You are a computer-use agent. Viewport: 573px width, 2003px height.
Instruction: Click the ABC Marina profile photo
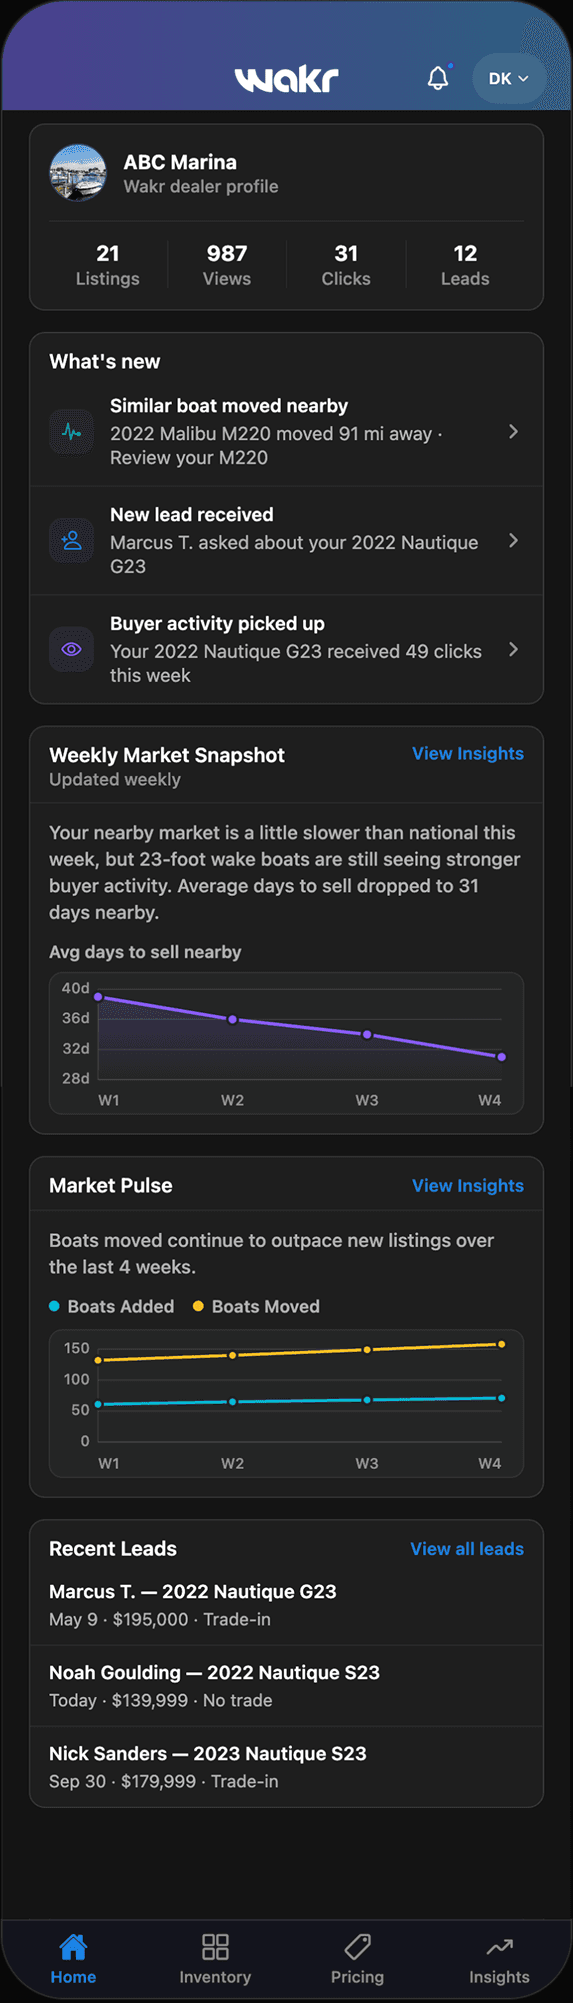[78, 173]
